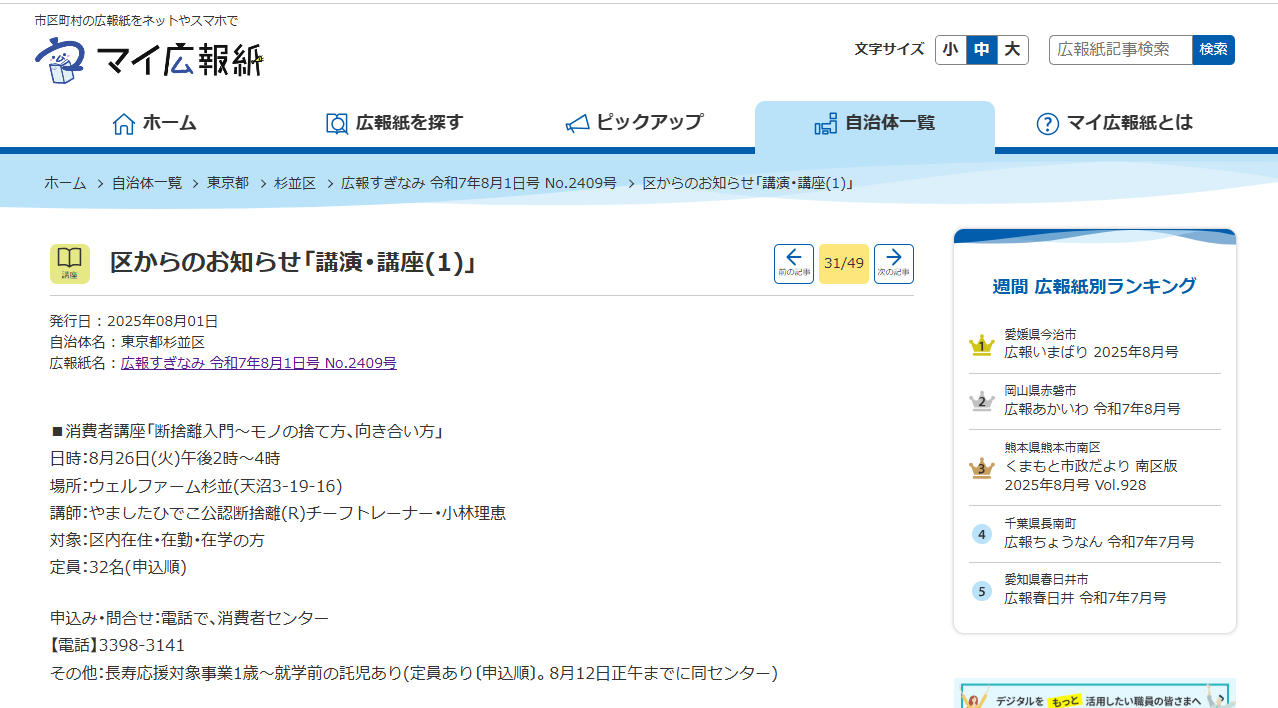Open the ホーム navigation tab
The image size is (1278, 708).
(x=154, y=123)
